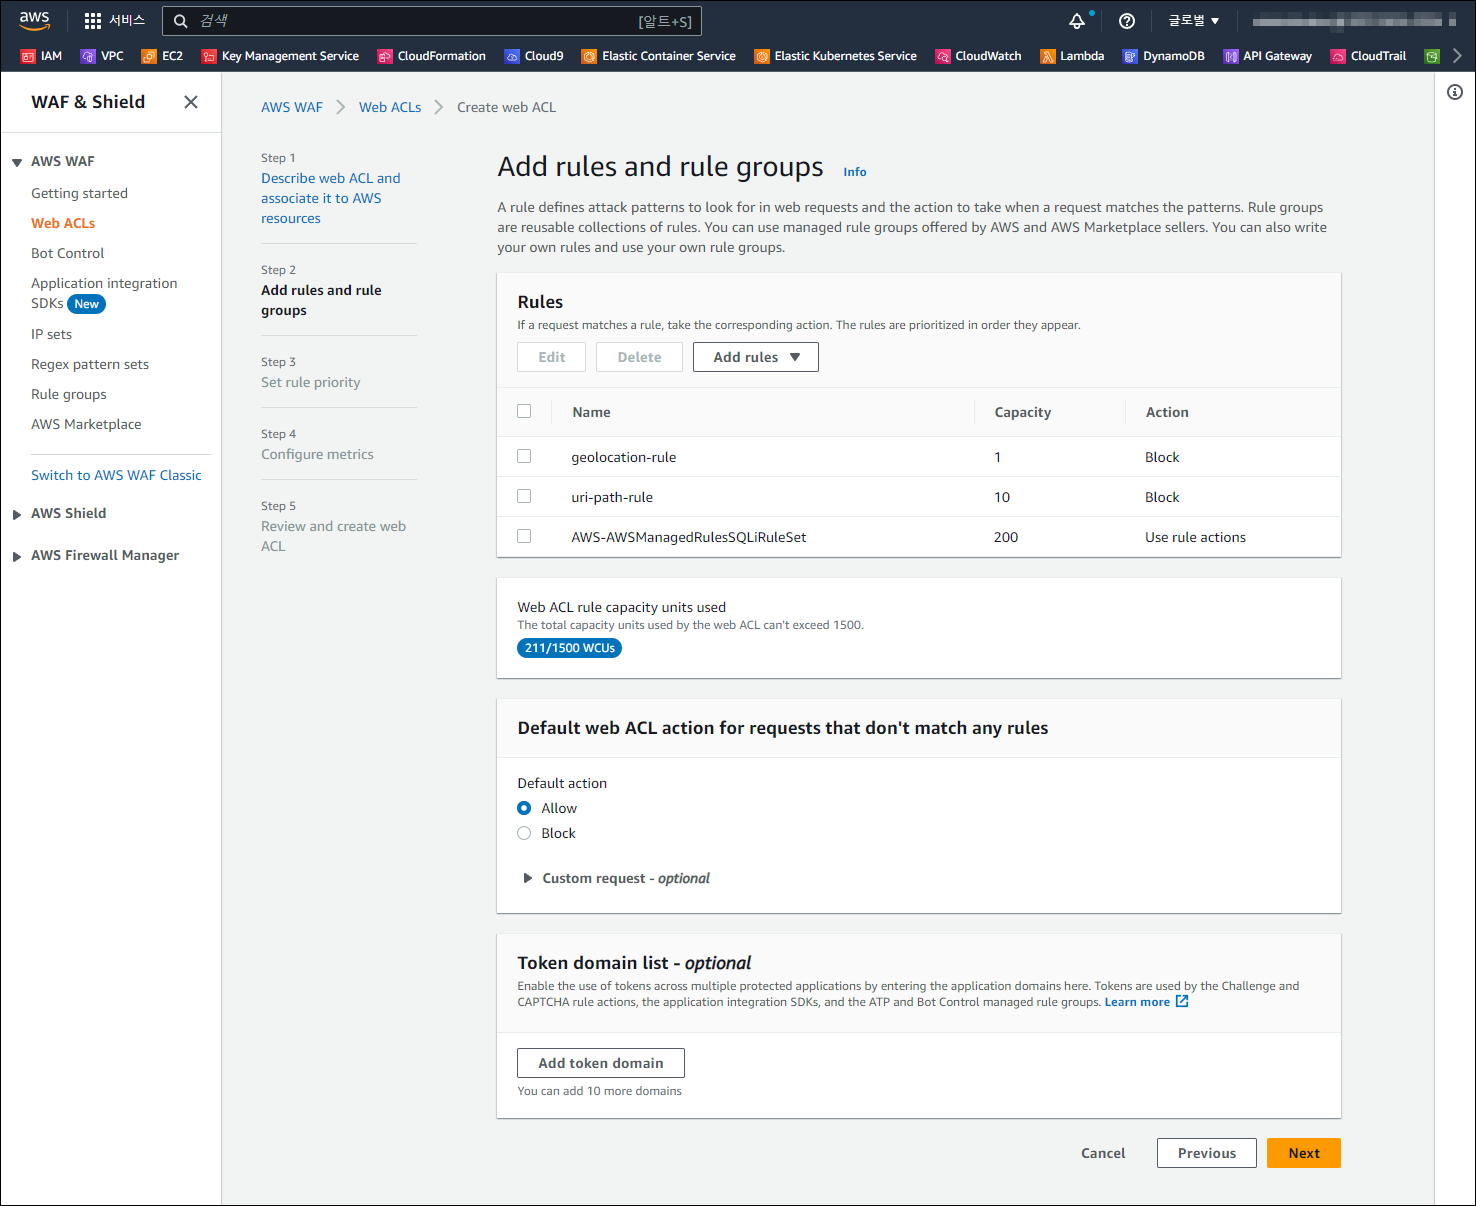Go to Web ACLs breadcrumb
Viewport: 1476px width, 1206px height.
point(390,107)
